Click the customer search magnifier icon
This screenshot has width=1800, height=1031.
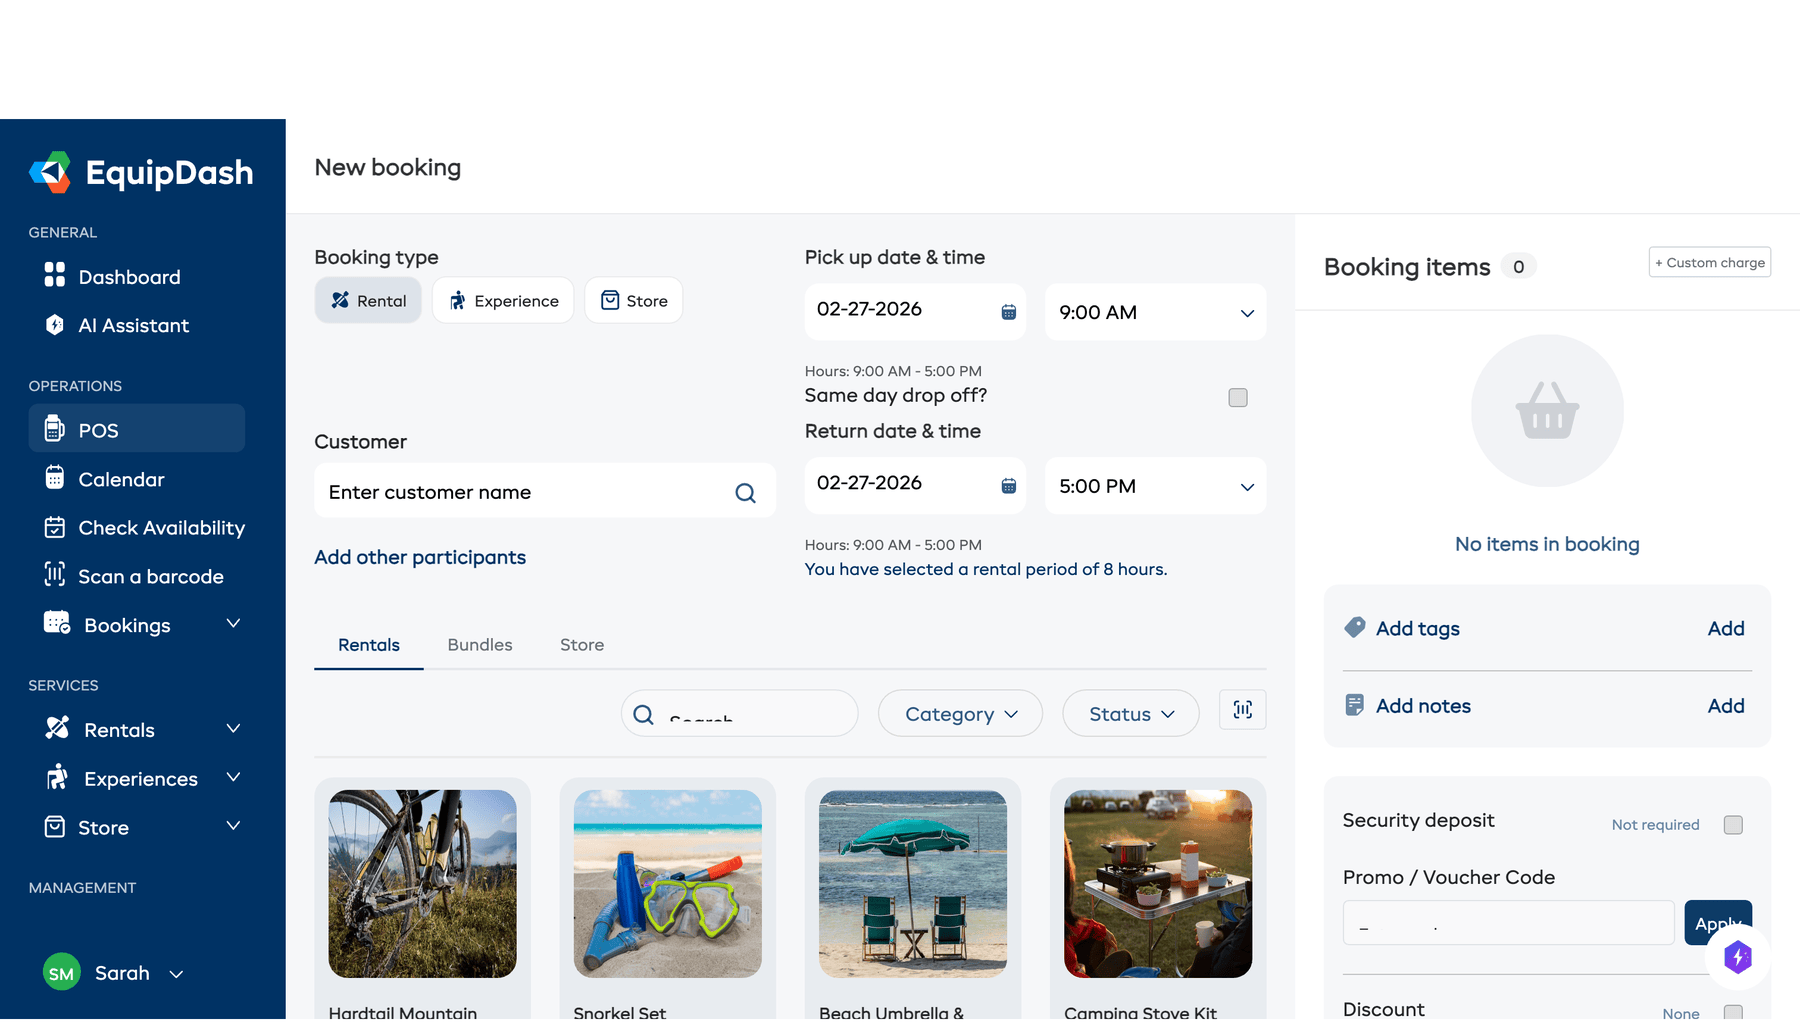pos(745,492)
